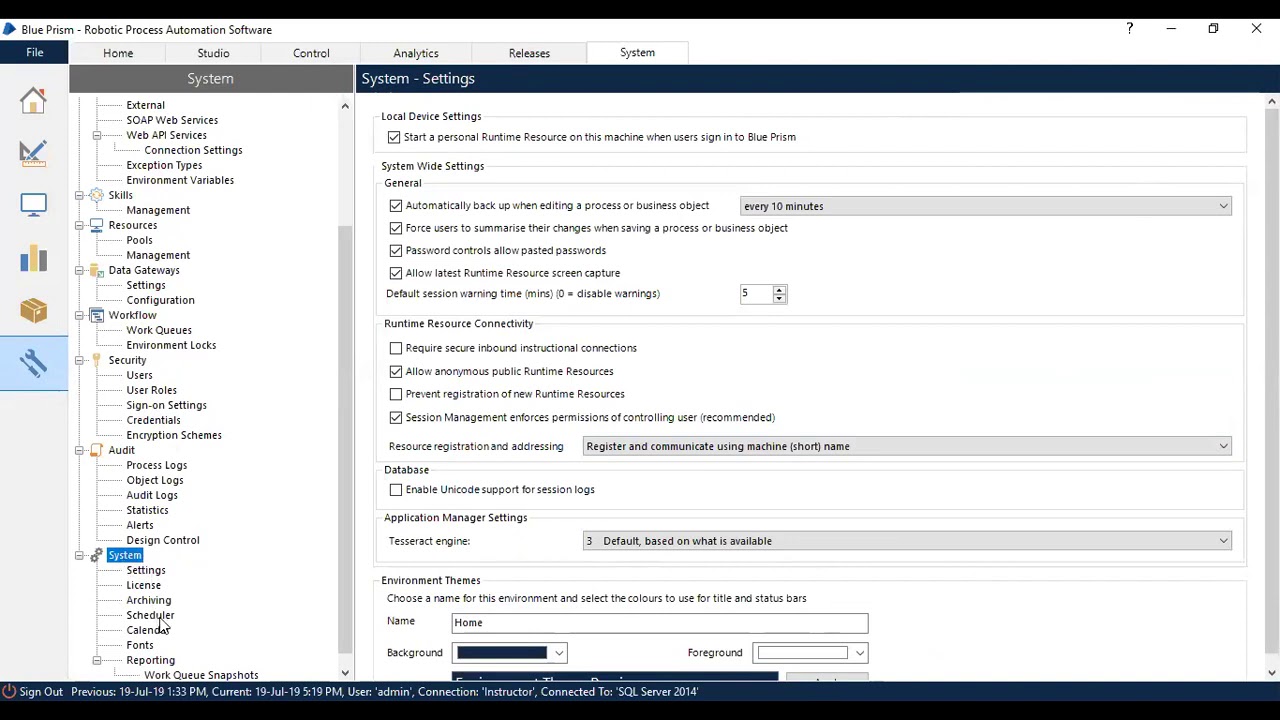The height and width of the screenshot is (720, 1280).
Task: Click the Data Gateways database icon
Action: (96, 270)
